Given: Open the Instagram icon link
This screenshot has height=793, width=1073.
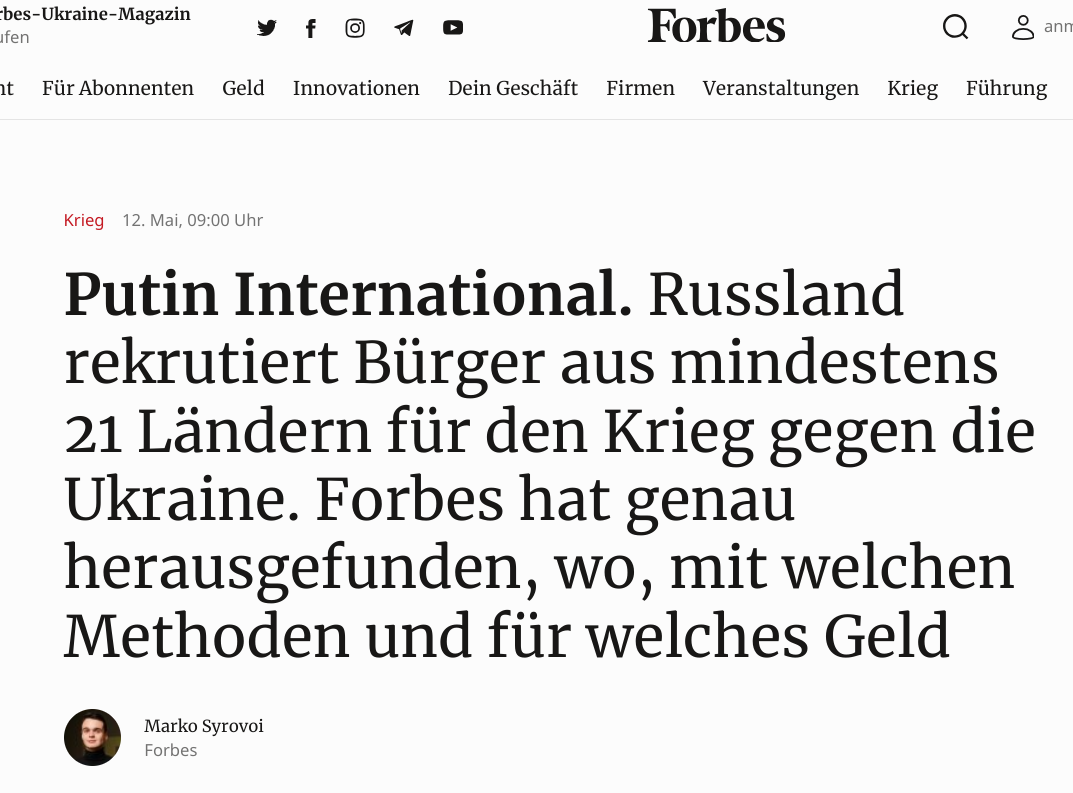Looking at the screenshot, I should coord(355,28).
